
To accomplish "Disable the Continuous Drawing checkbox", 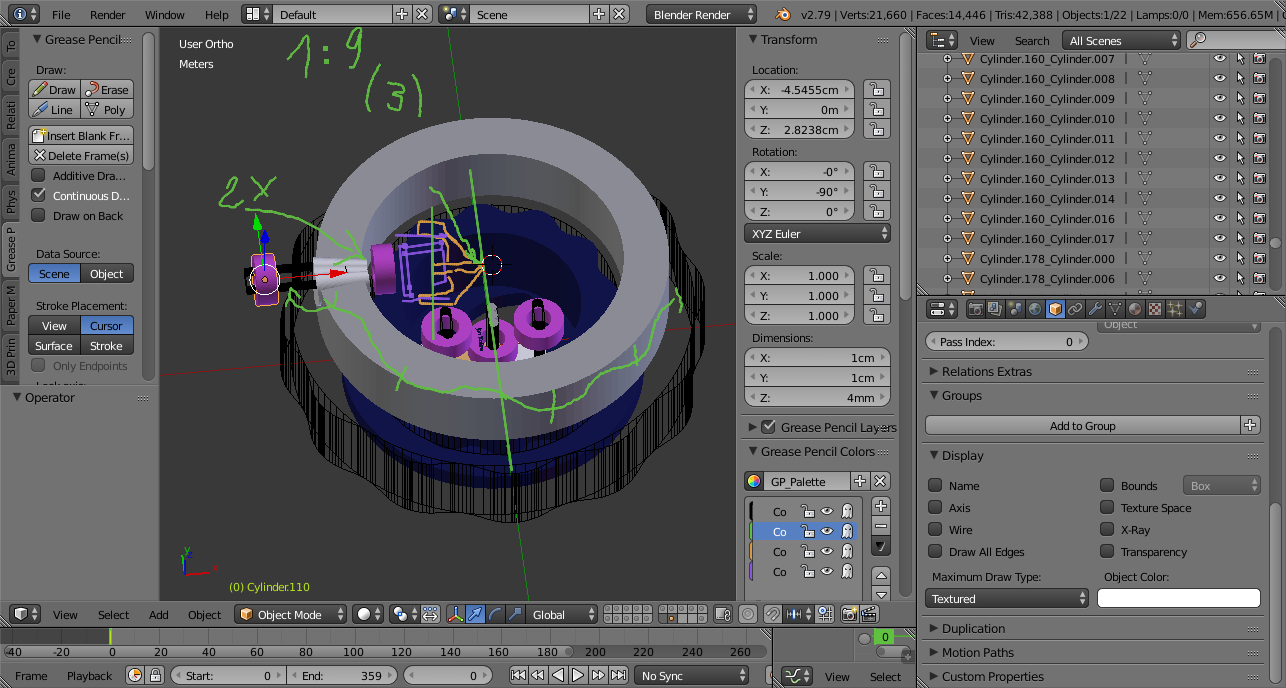I will pos(39,195).
